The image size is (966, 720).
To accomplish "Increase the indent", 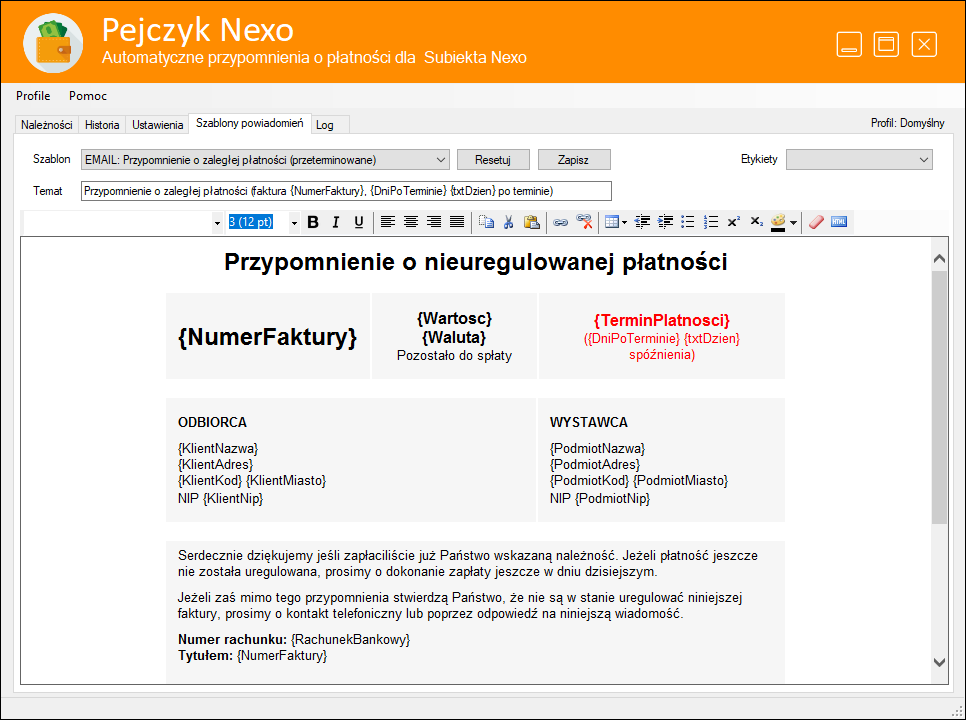I will [x=665, y=222].
